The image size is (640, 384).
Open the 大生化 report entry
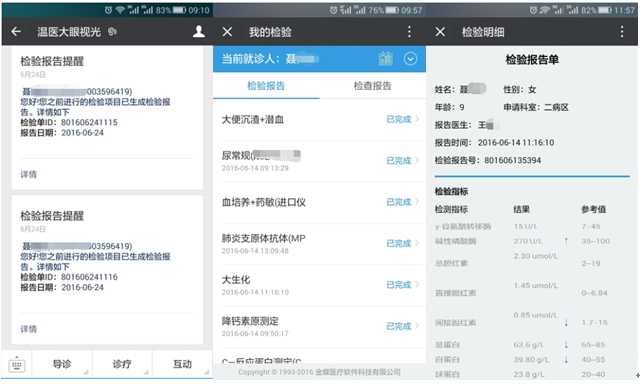pos(320,285)
